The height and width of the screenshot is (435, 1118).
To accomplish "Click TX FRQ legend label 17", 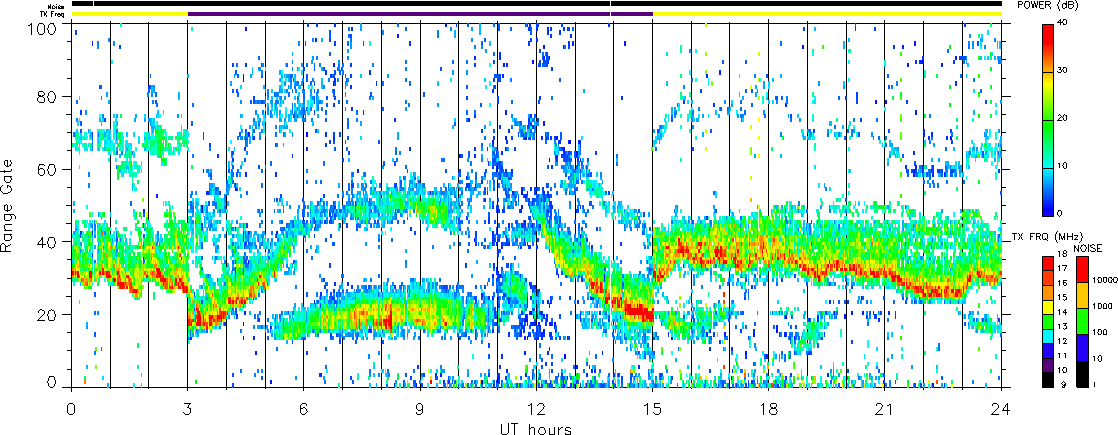I will pyautogui.click(x=1062, y=268).
